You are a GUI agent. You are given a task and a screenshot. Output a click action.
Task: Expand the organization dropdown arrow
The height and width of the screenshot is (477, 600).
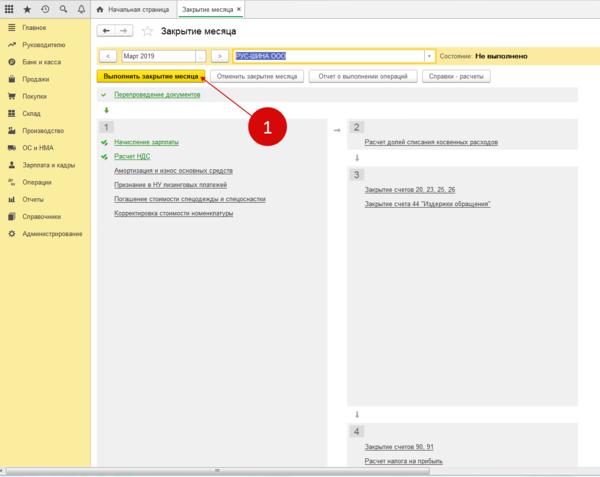(x=429, y=56)
